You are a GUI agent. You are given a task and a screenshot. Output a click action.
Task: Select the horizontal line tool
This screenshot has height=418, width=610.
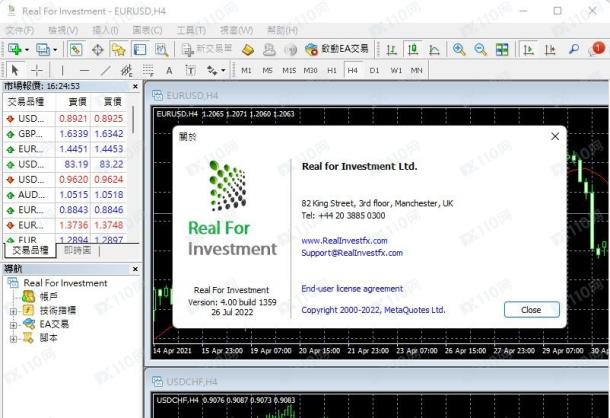click(x=84, y=70)
